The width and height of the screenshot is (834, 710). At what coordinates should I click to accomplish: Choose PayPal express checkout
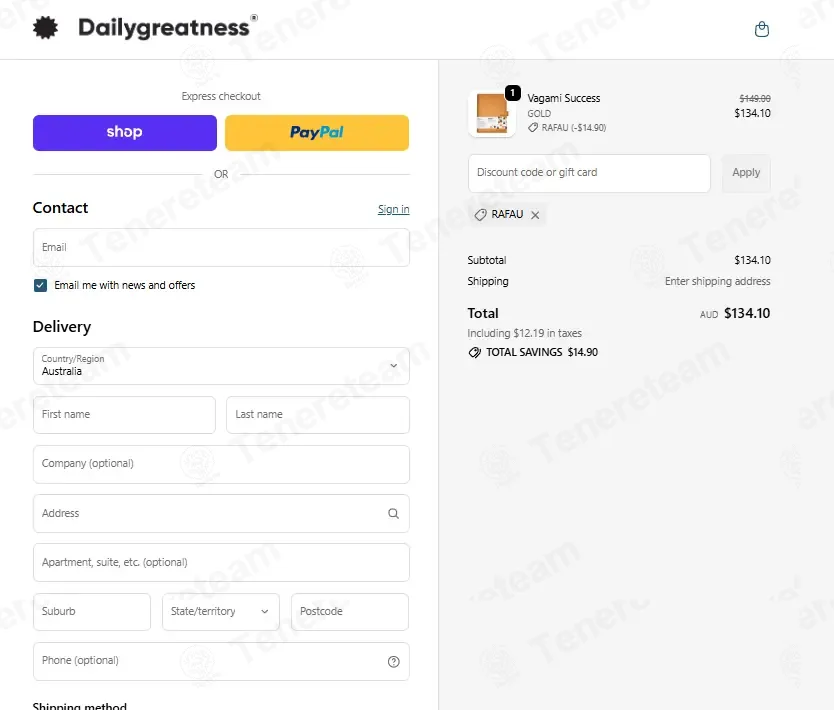click(317, 132)
